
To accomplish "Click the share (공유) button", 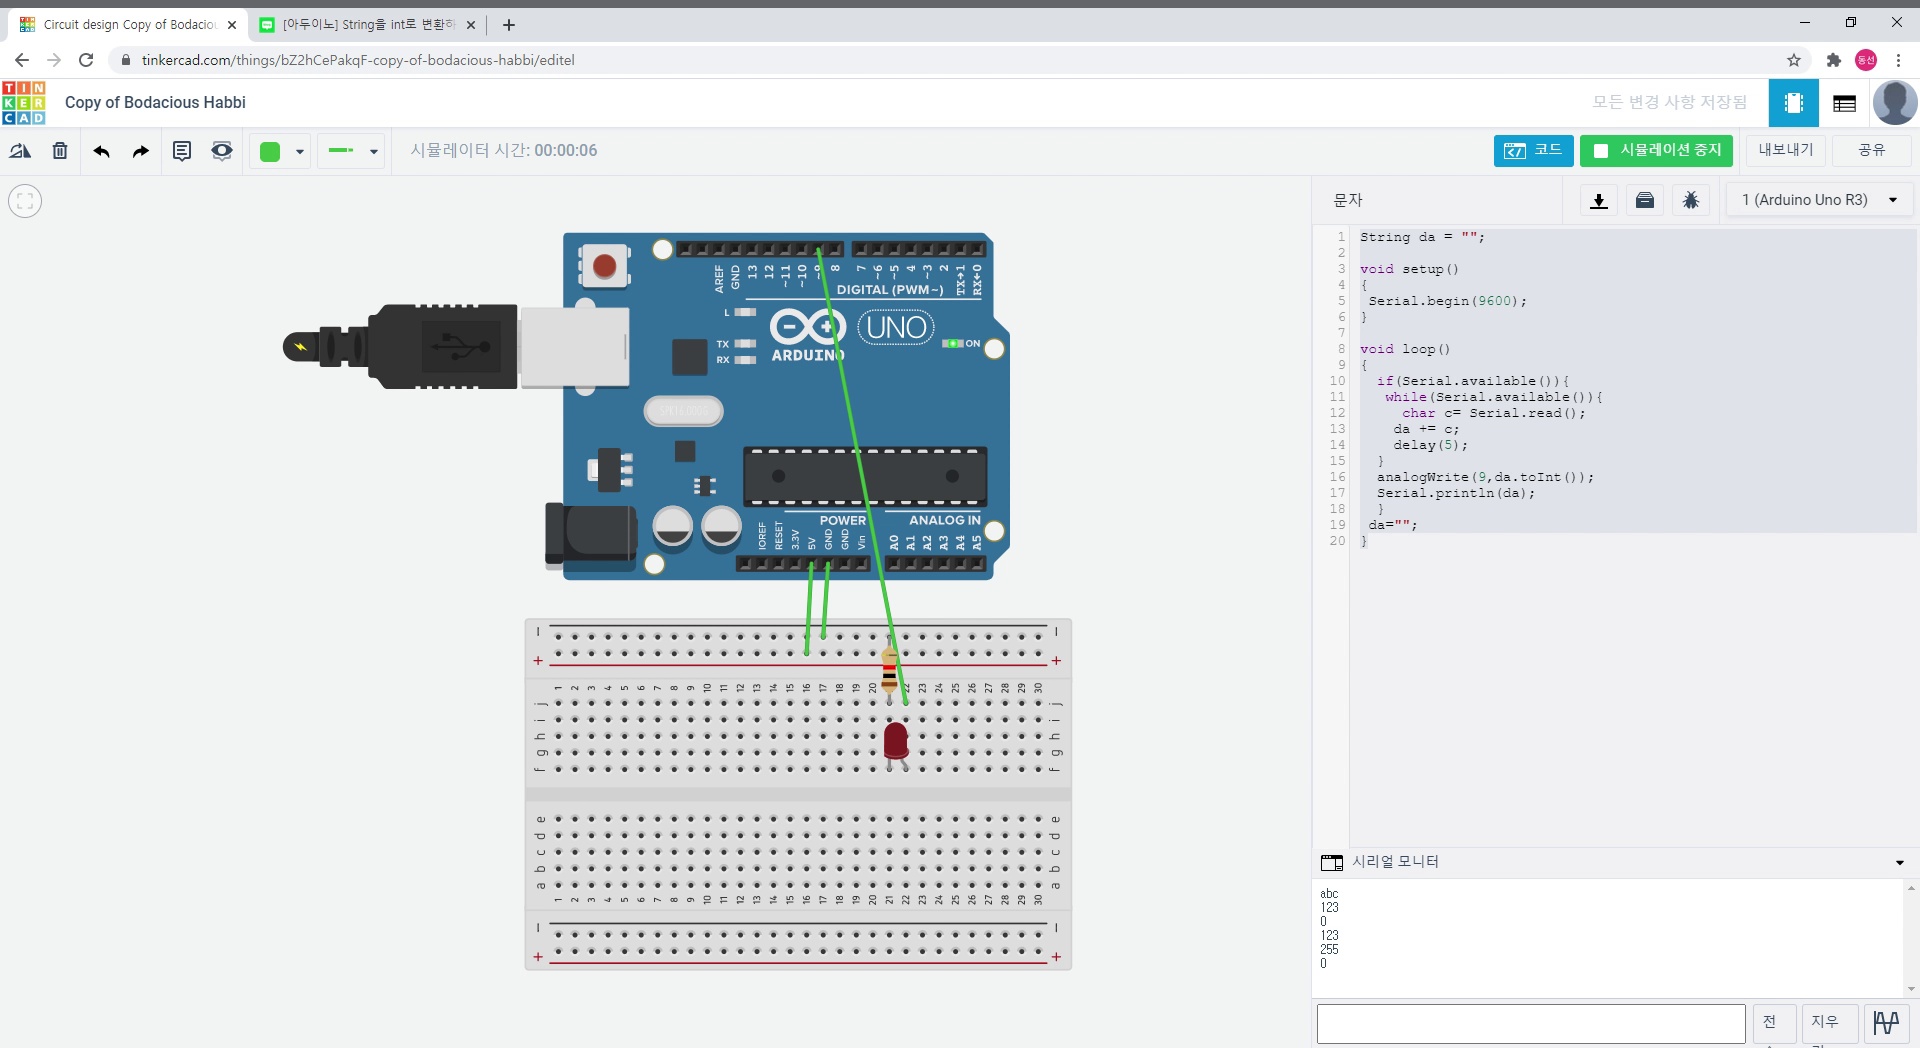I will pyautogui.click(x=1871, y=151).
